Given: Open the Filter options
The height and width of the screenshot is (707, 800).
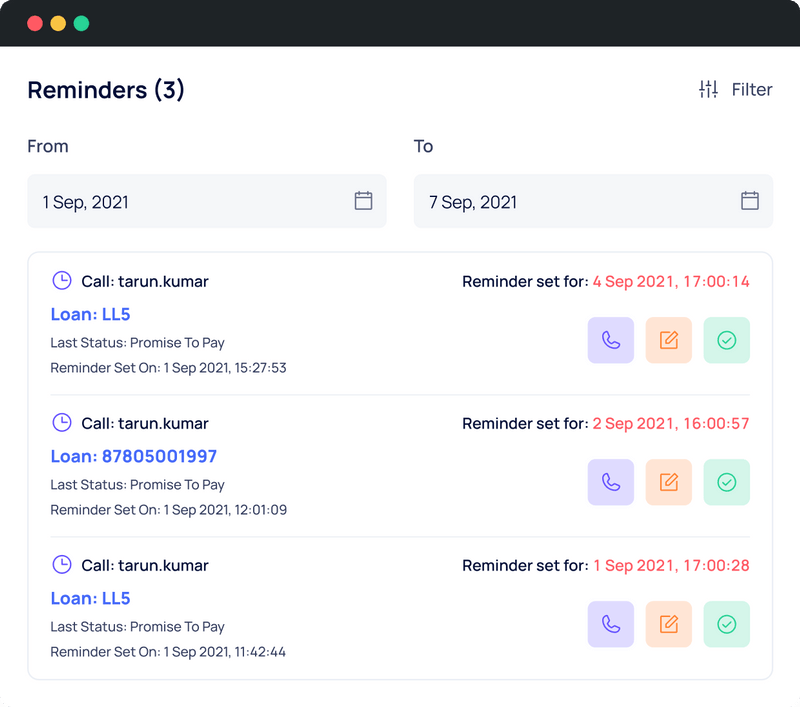Looking at the screenshot, I should pyautogui.click(x=737, y=89).
